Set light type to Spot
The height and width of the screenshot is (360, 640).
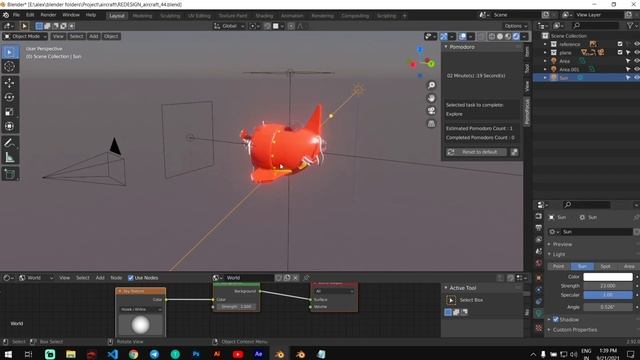point(606,266)
